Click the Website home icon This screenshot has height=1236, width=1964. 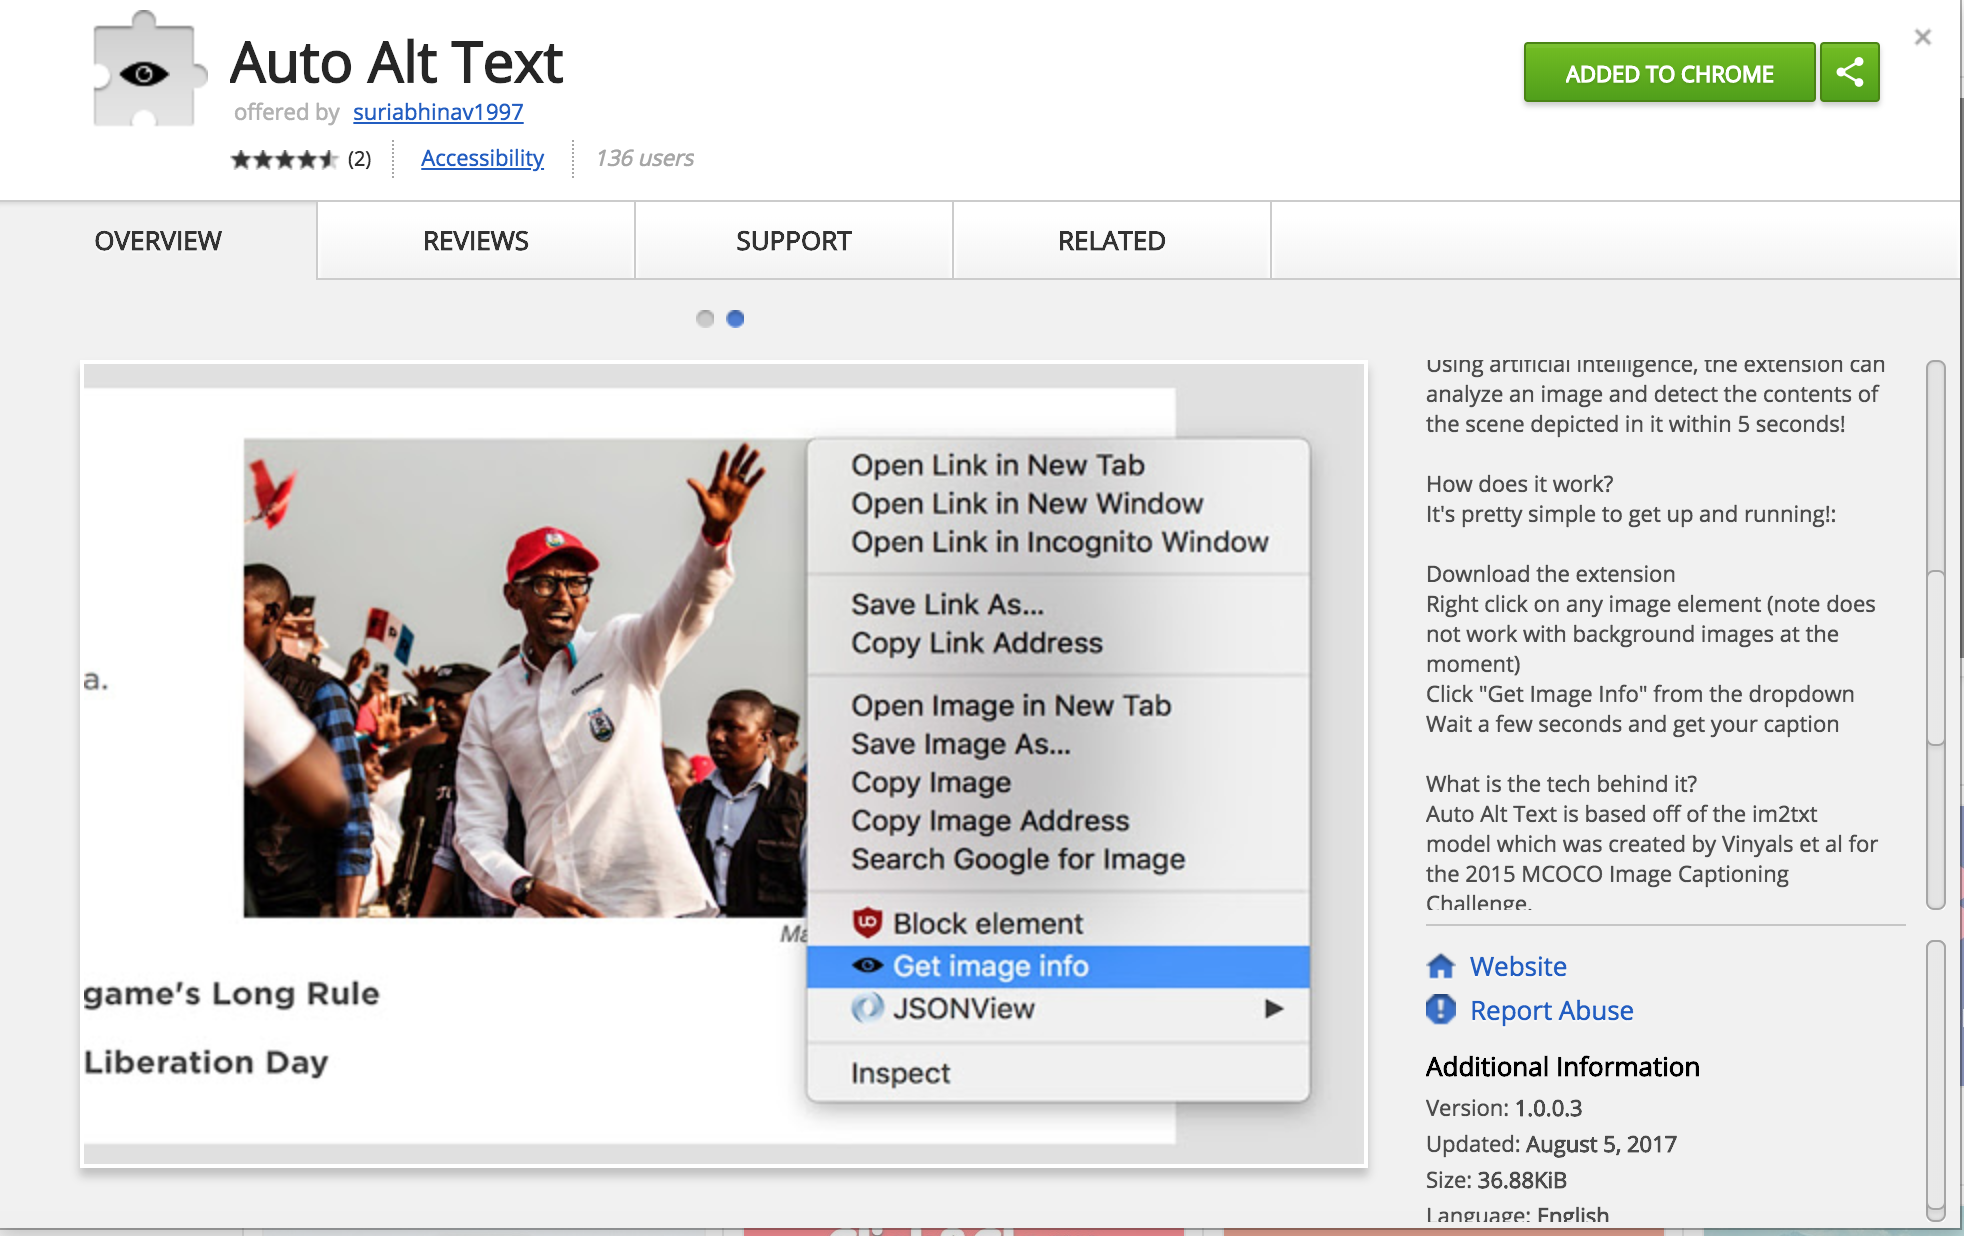[x=1441, y=966]
